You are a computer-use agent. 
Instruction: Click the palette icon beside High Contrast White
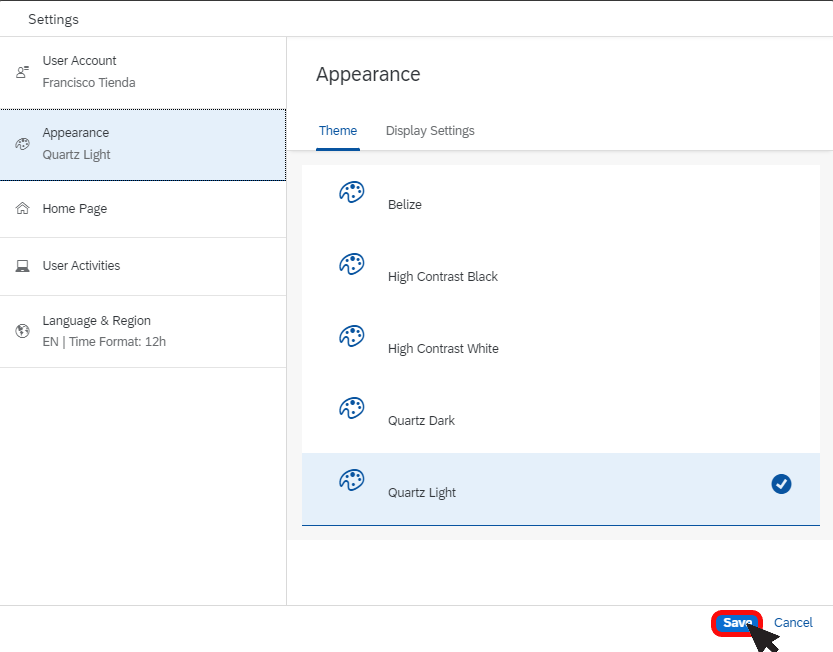352,336
